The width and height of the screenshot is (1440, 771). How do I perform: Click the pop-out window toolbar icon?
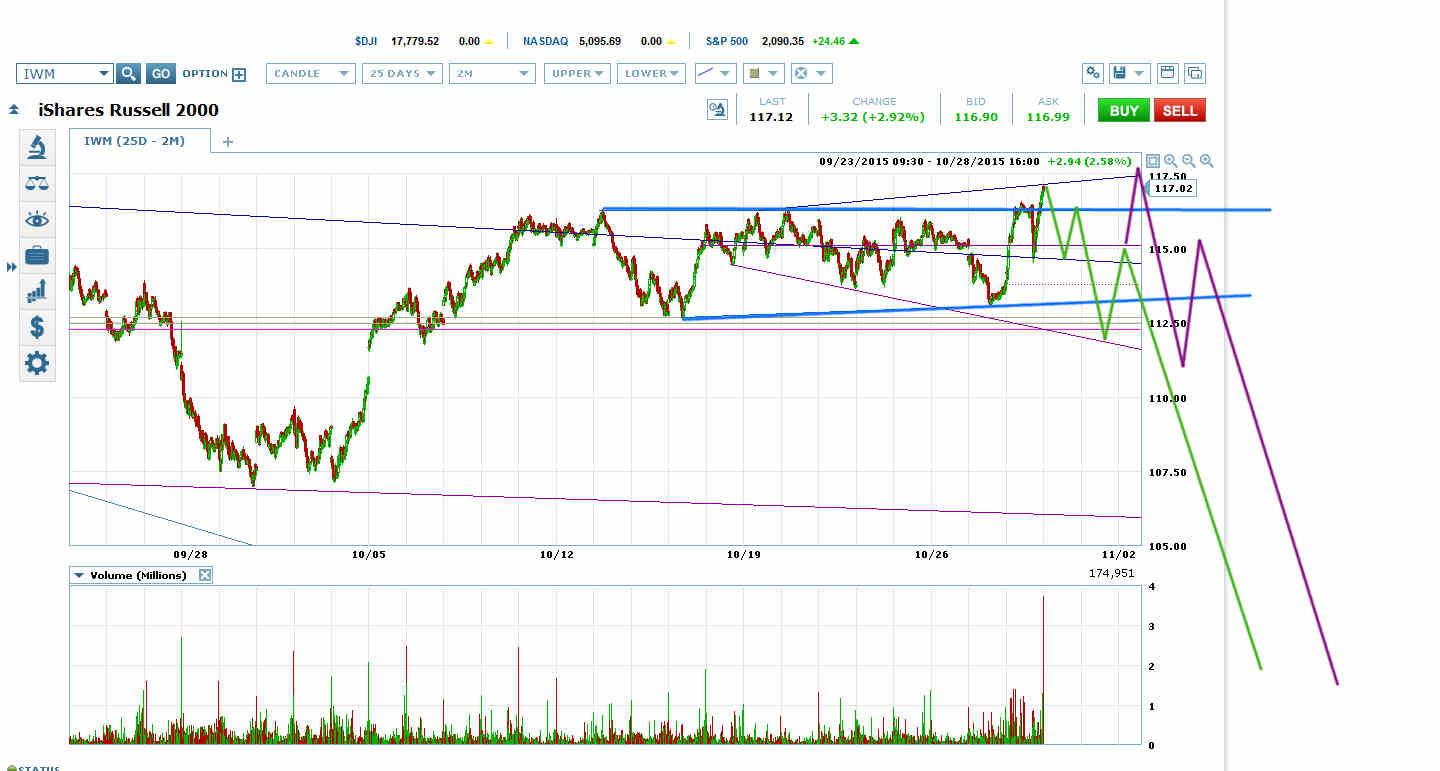click(1194, 73)
